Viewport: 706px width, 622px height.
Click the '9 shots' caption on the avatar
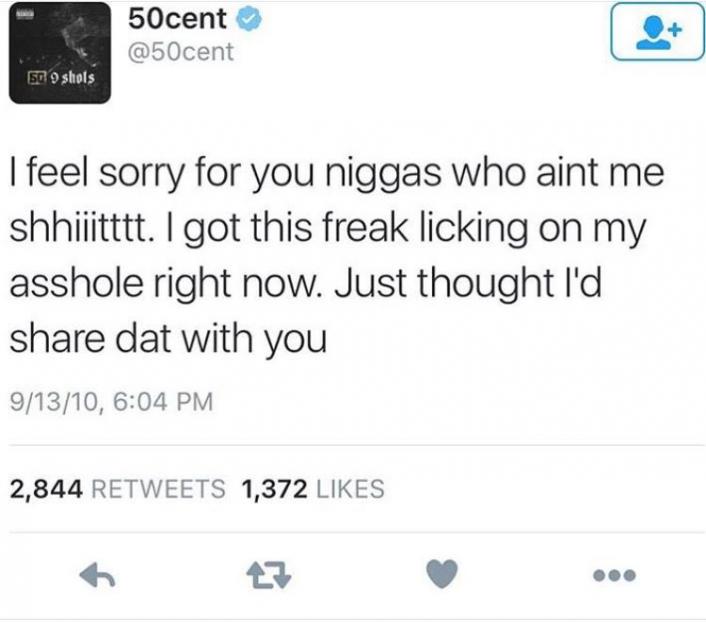tap(72, 78)
